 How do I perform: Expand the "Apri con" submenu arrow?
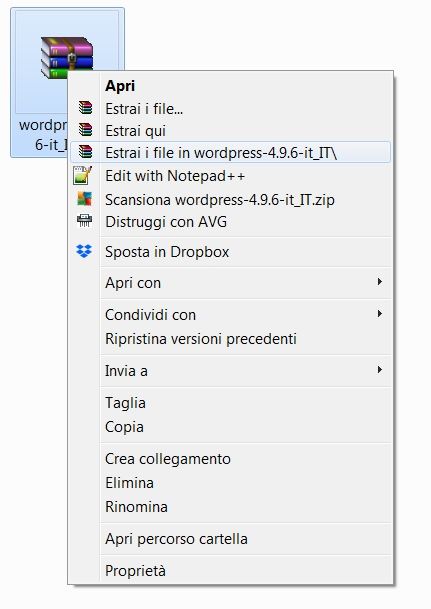point(380,282)
